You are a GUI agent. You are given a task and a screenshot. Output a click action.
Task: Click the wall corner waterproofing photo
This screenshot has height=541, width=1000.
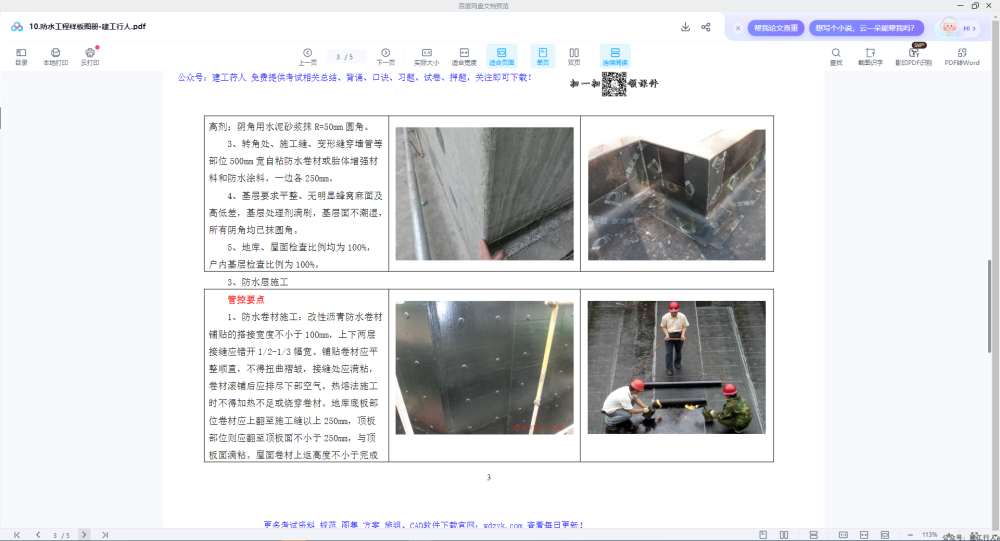coord(484,193)
